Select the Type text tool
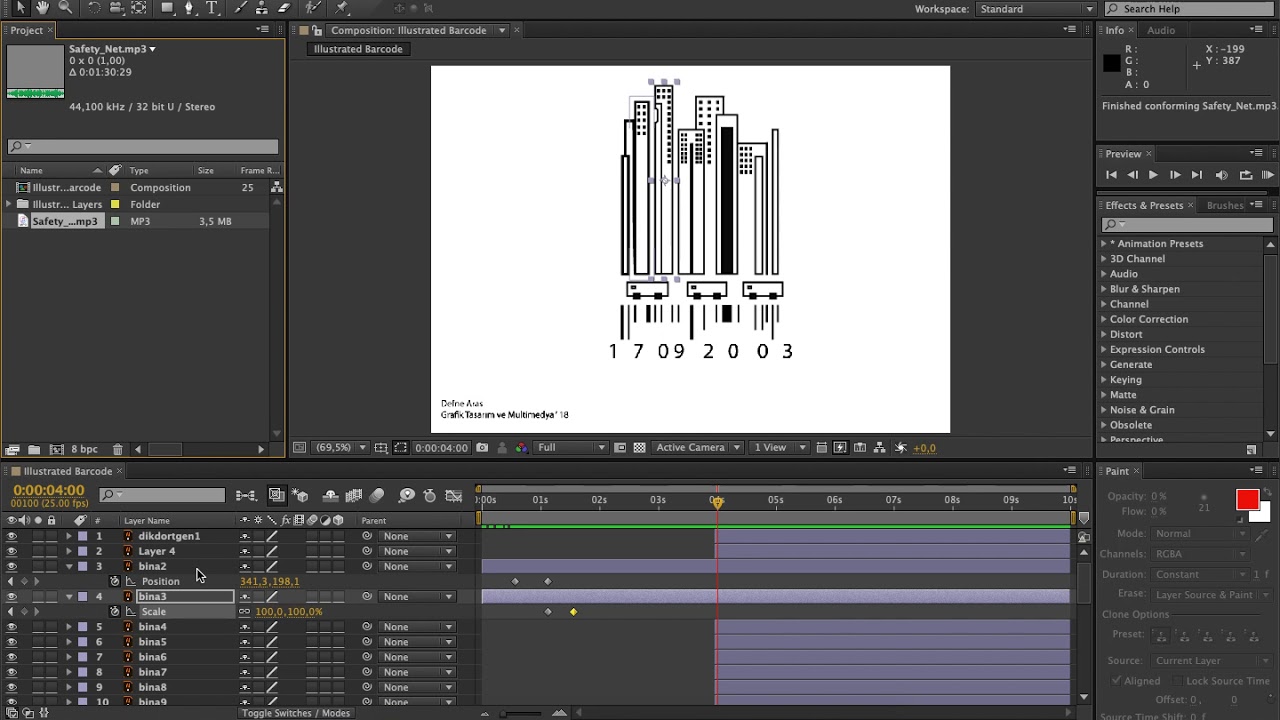Screen dimensions: 1280x720 coord(212,8)
